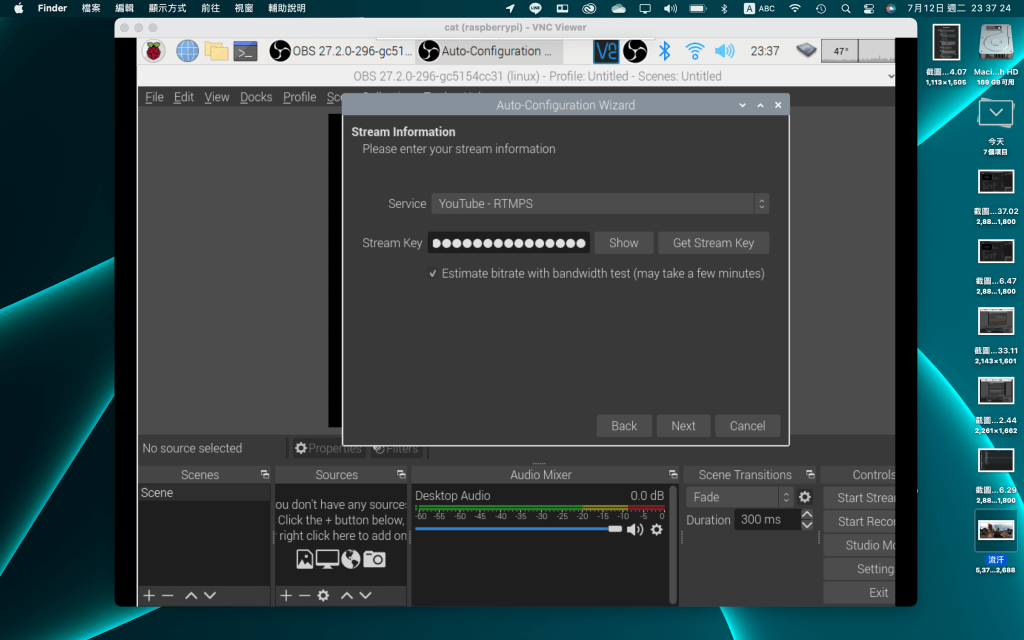Open Desktop Audio settings gear
Image resolution: width=1024 pixels, height=640 pixels.
[x=657, y=529]
